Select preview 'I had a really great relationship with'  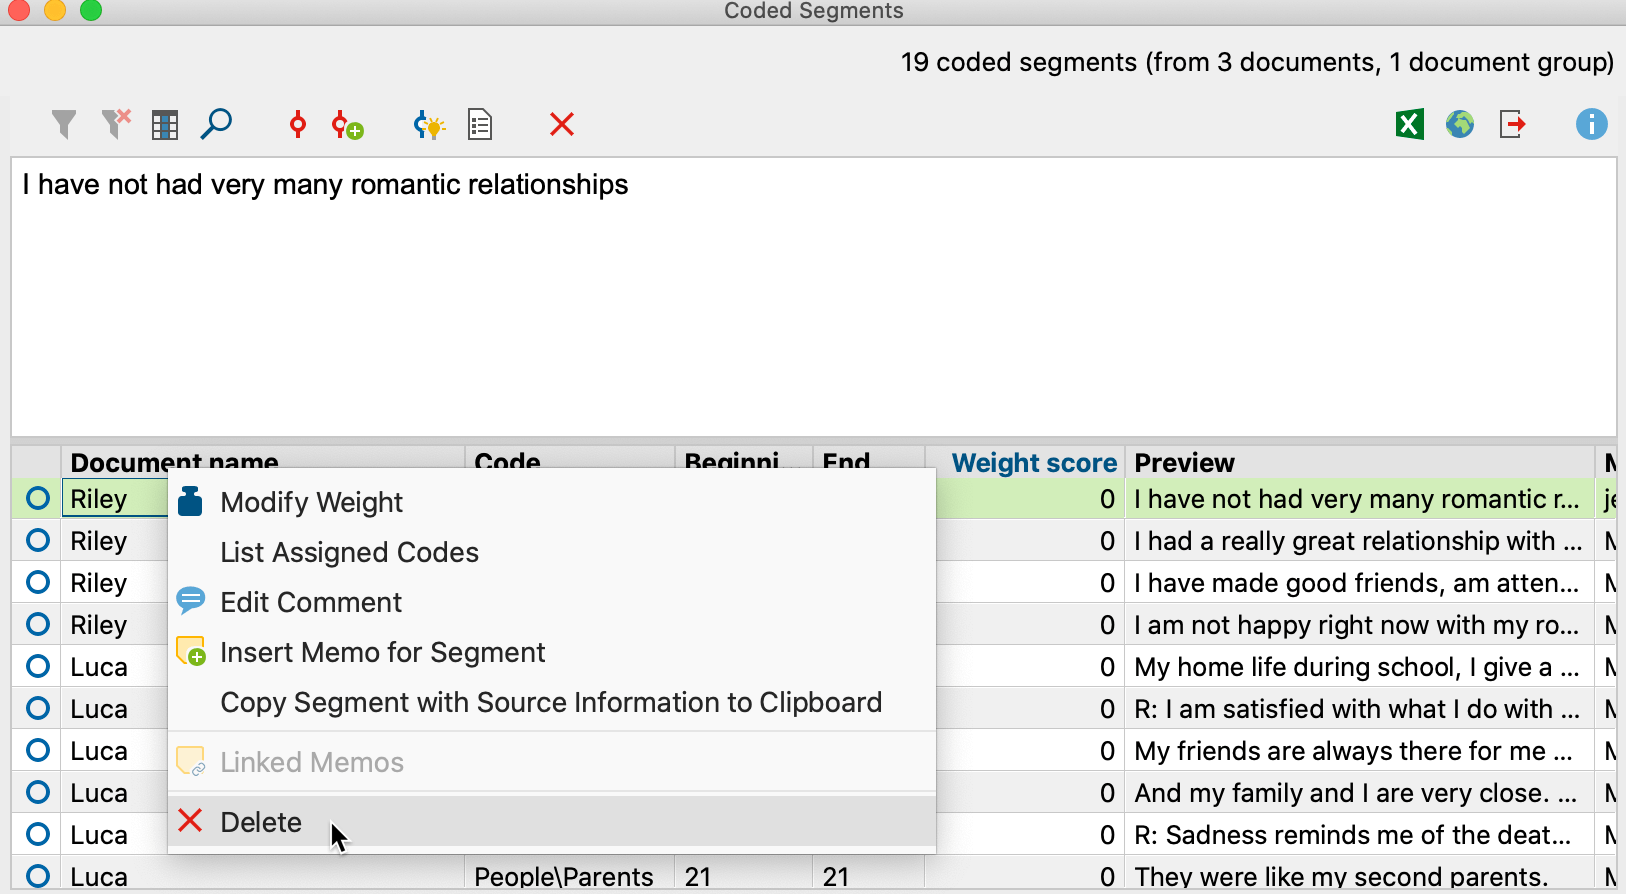click(1359, 541)
